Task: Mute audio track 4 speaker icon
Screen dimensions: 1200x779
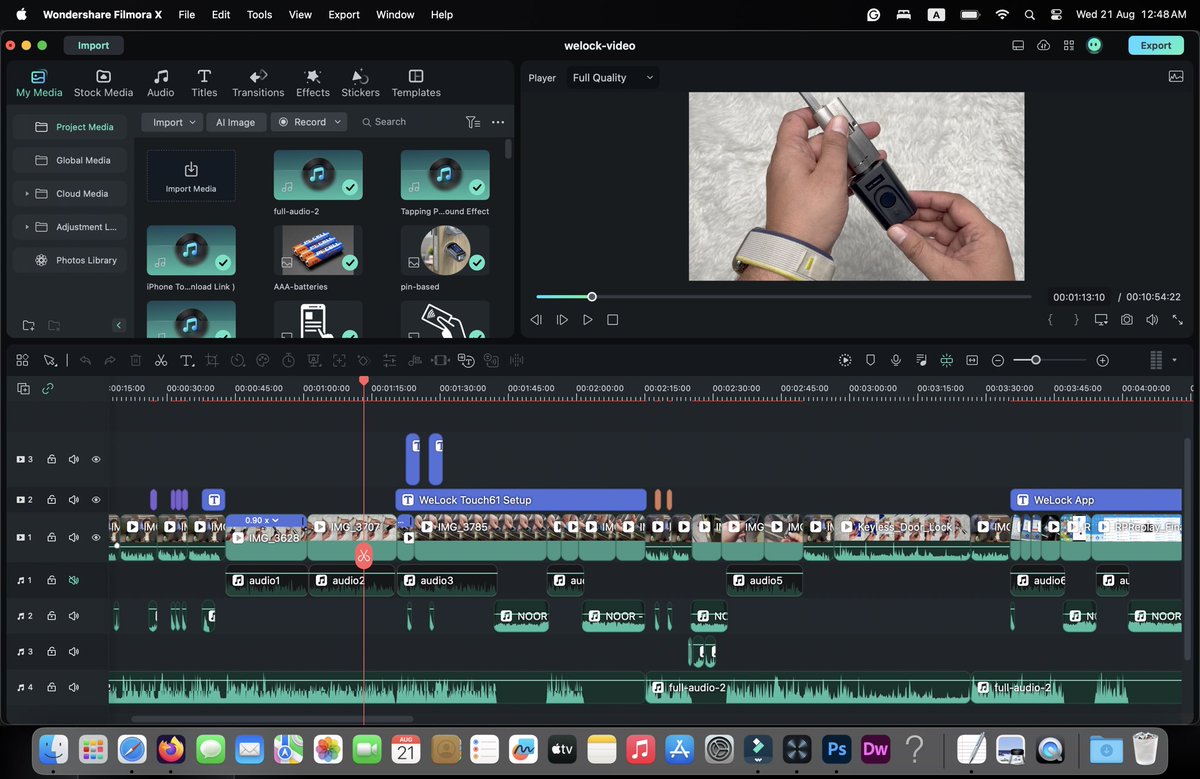Action: [x=73, y=688]
